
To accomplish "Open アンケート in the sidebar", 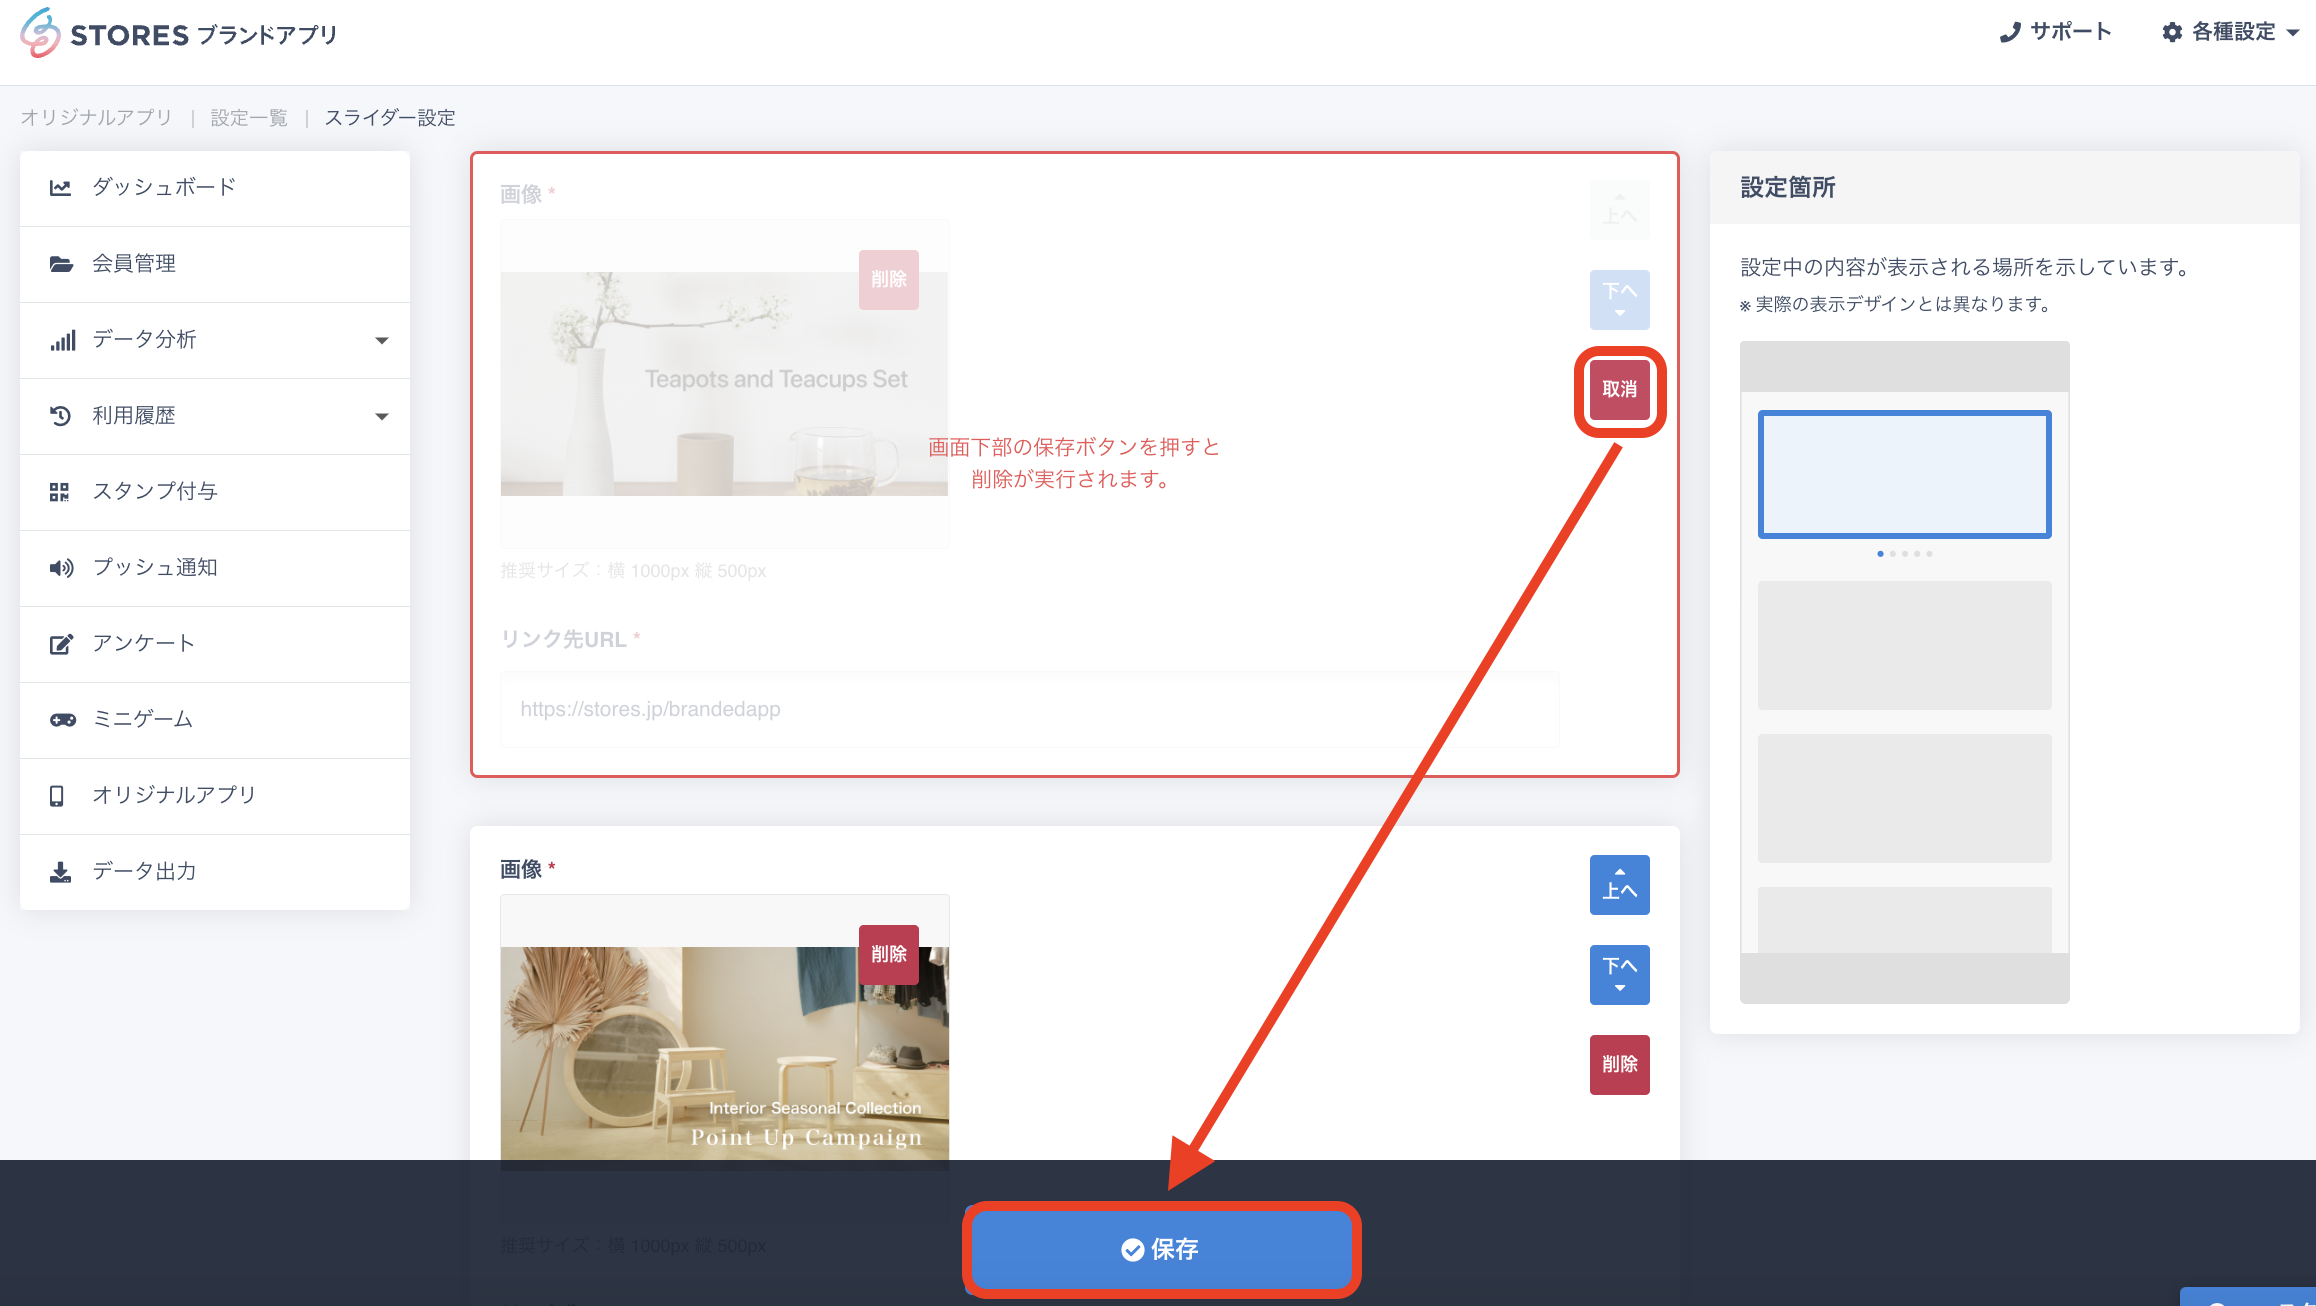I will coord(215,644).
